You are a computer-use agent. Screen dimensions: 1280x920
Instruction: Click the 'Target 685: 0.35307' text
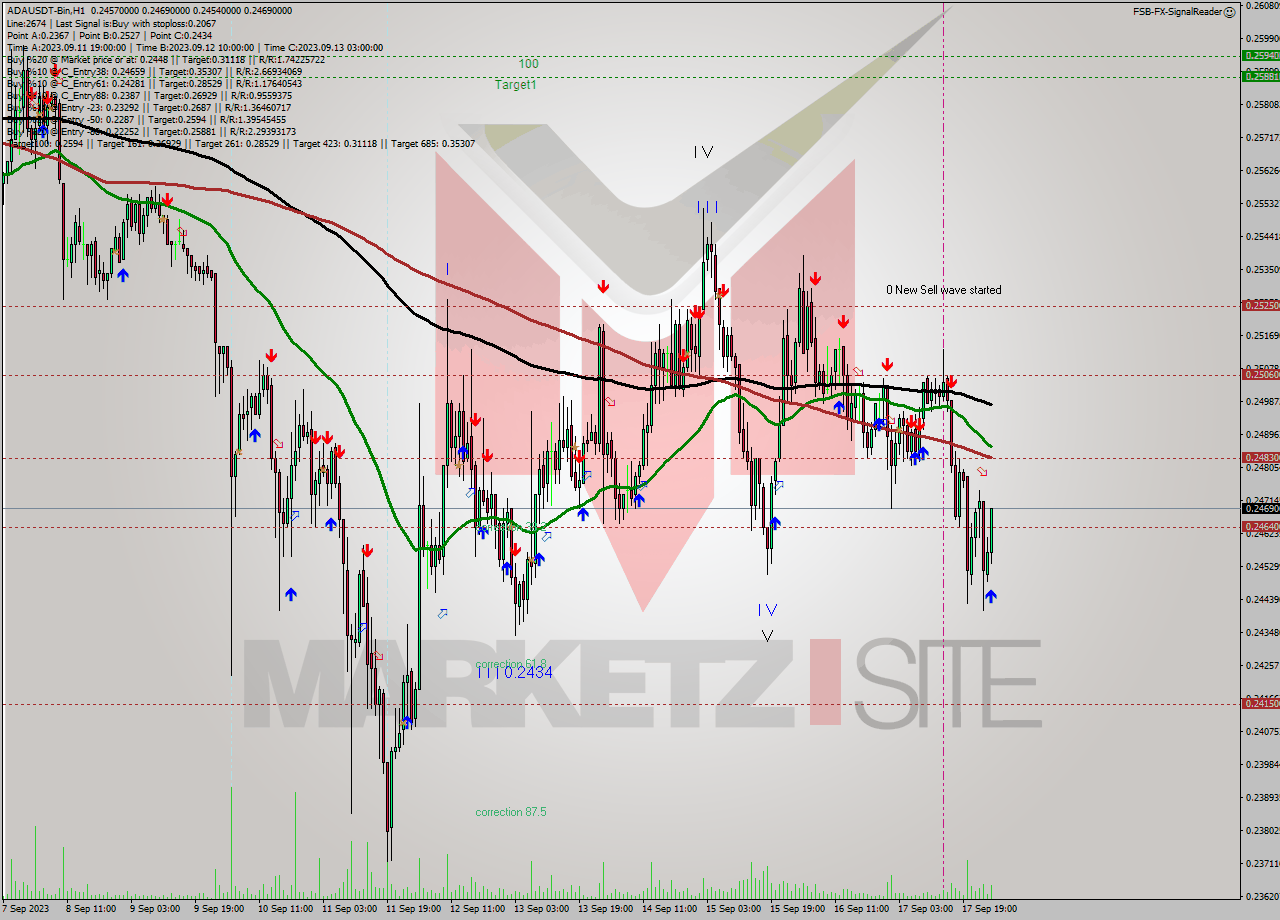pos(433,144)
